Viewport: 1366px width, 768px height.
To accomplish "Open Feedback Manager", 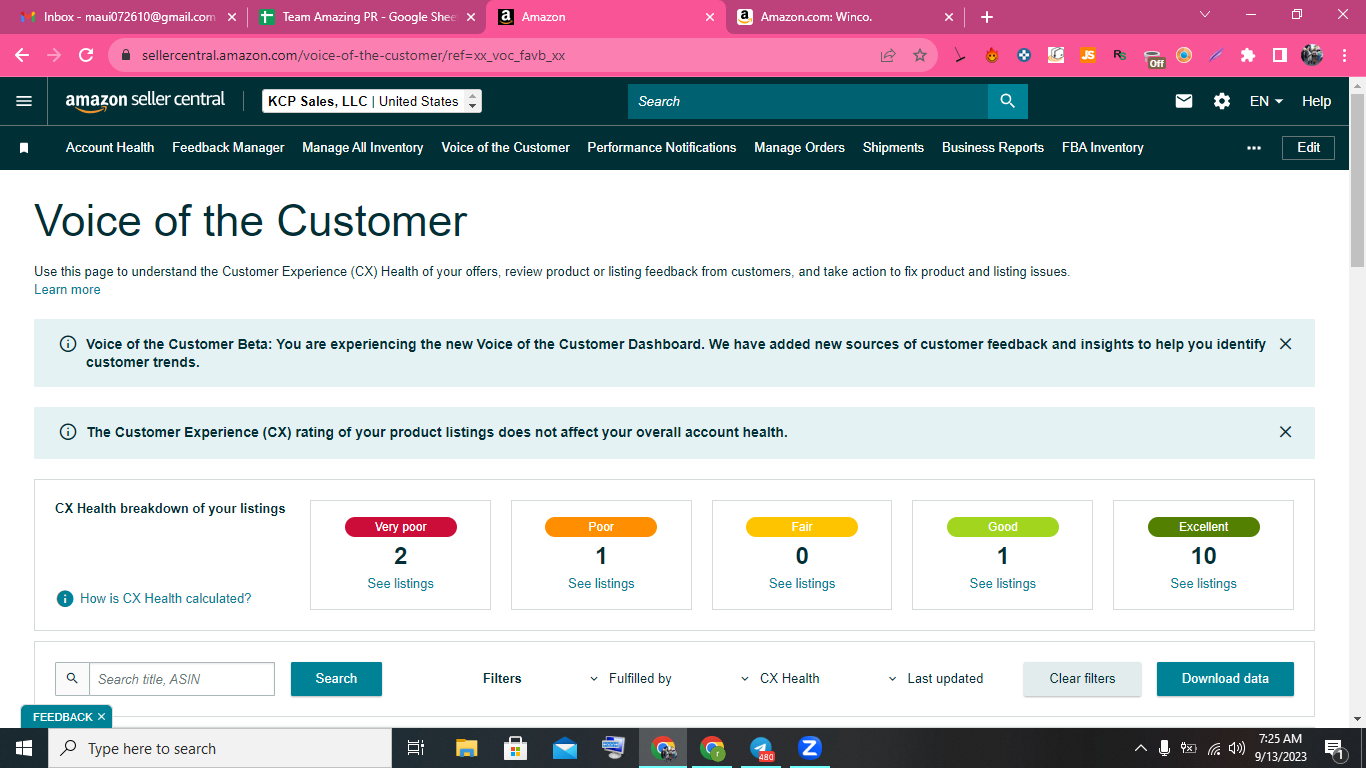I will (x=228, y=148).
